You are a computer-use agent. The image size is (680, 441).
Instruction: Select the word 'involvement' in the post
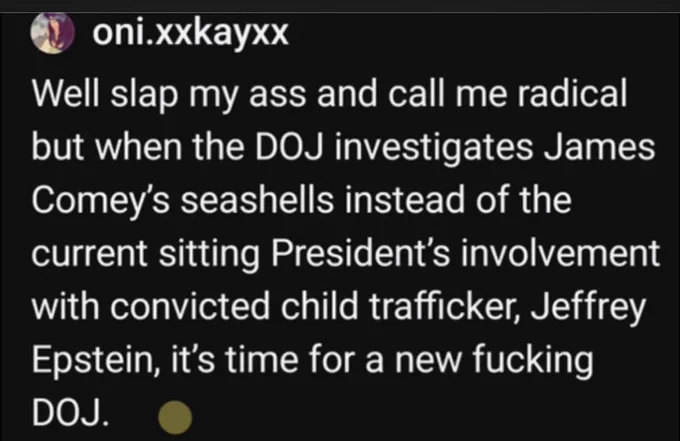coord(560,253)
